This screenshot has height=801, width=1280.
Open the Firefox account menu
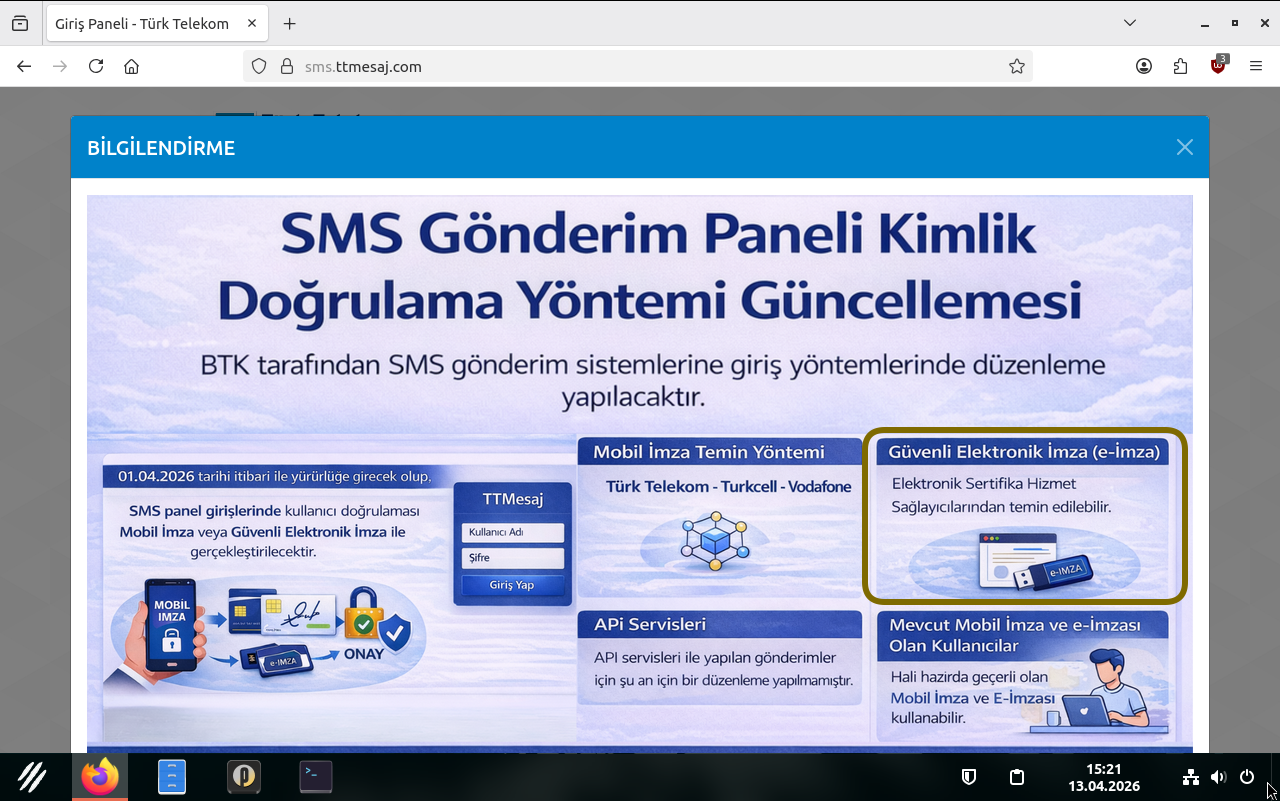pyautogui.click(x=1144, y=67)
